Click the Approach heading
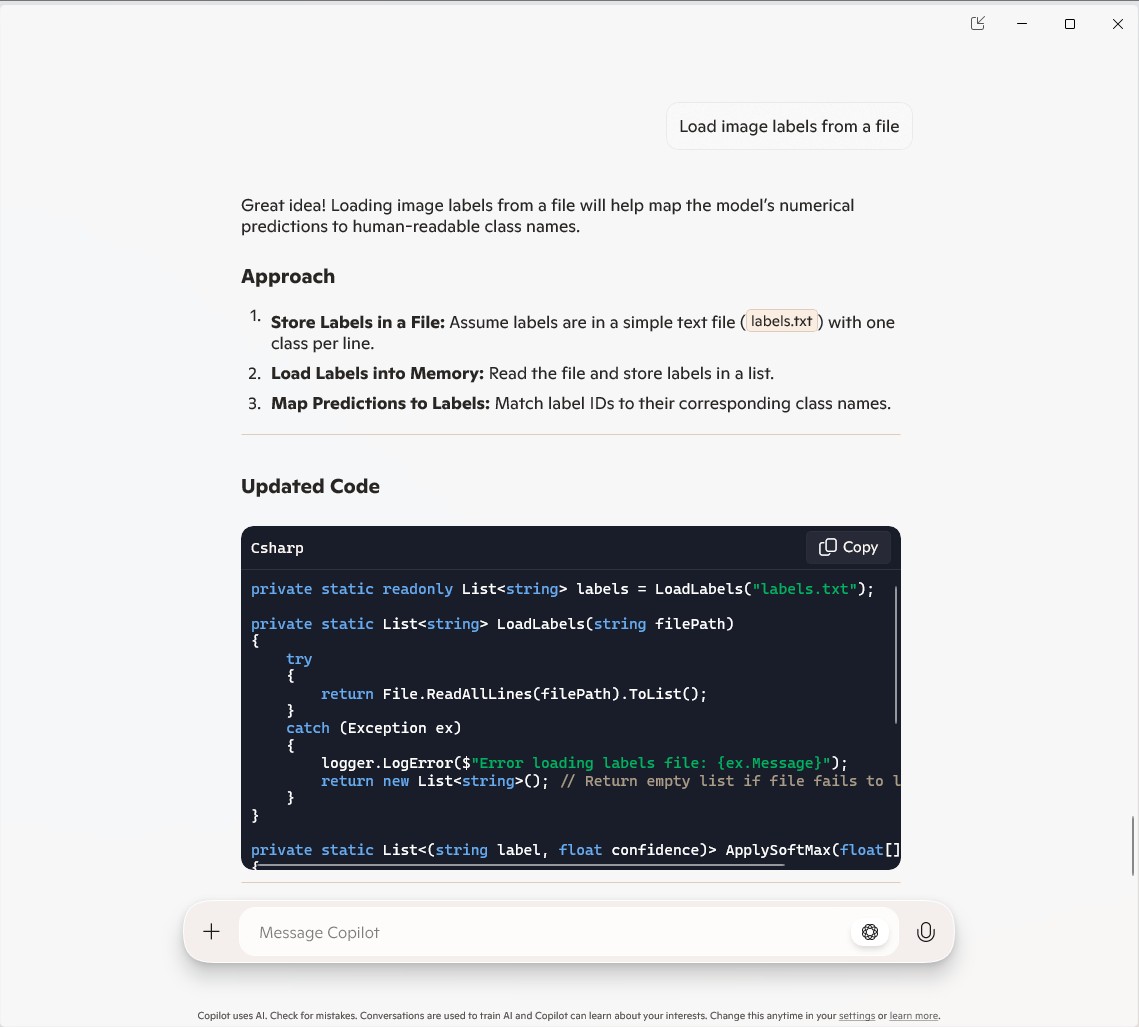 [288, 276]
